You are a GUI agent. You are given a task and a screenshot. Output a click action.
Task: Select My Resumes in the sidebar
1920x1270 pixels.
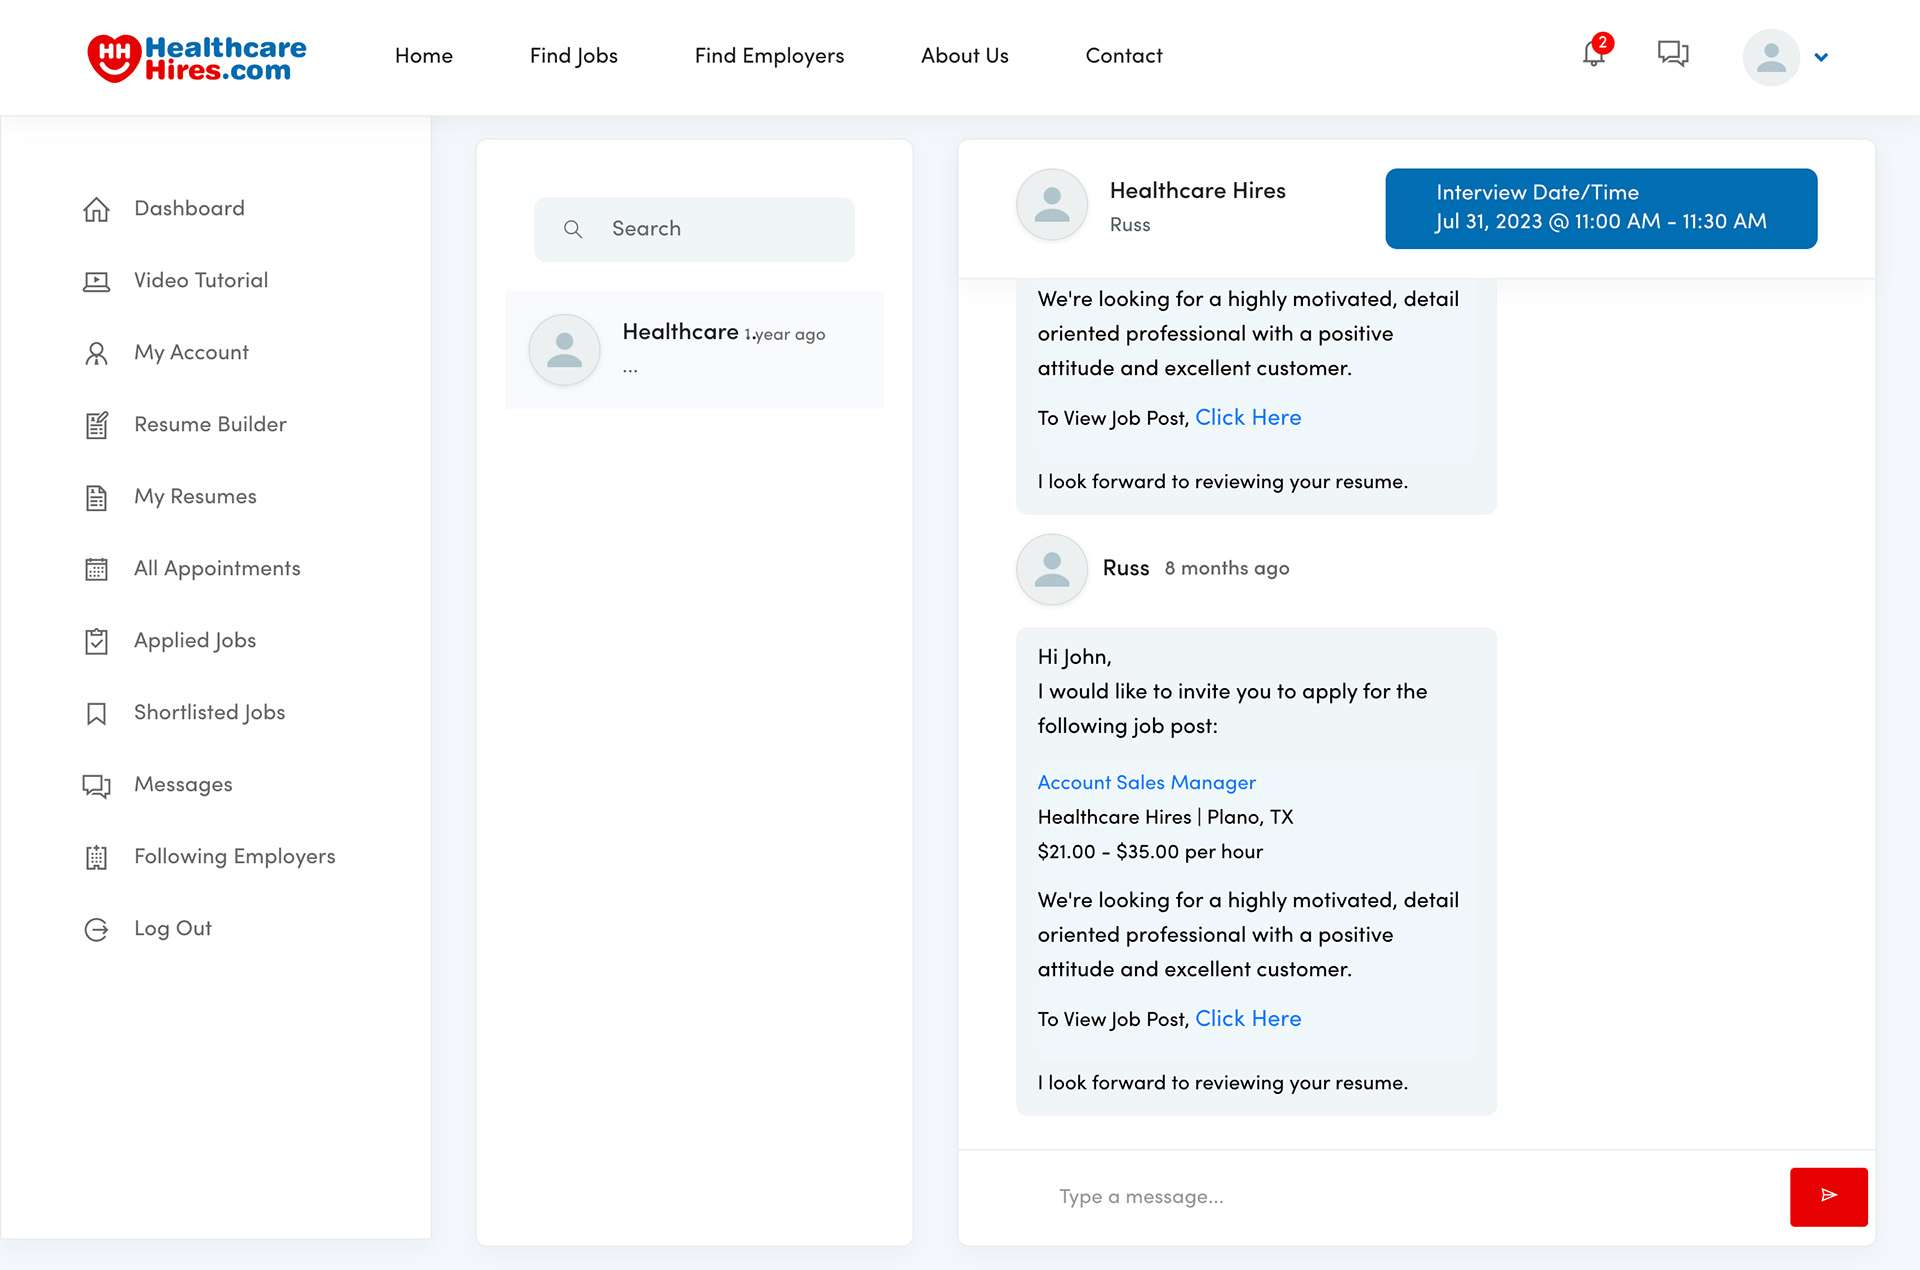(195, 496)
